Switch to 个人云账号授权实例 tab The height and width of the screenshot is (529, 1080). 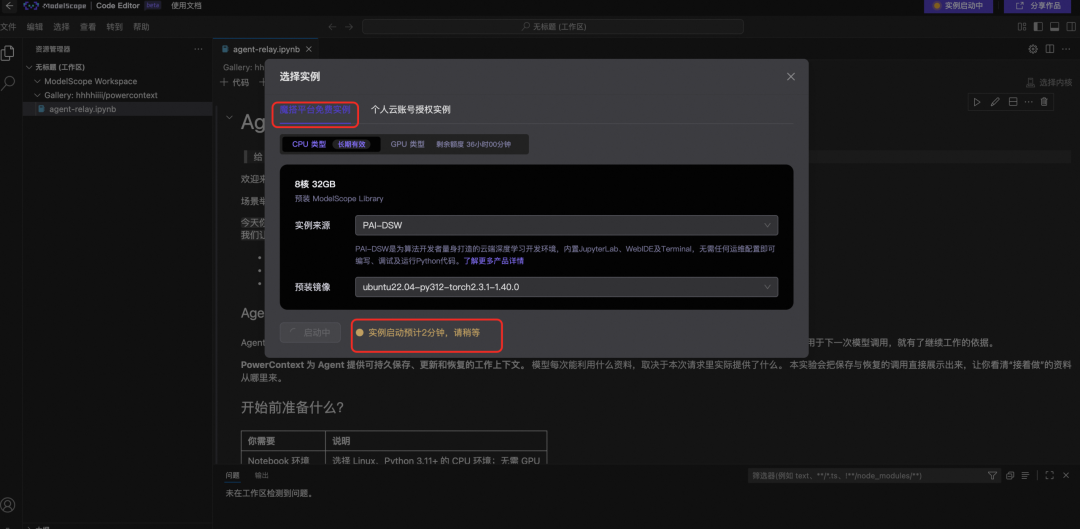coord(411,110)
